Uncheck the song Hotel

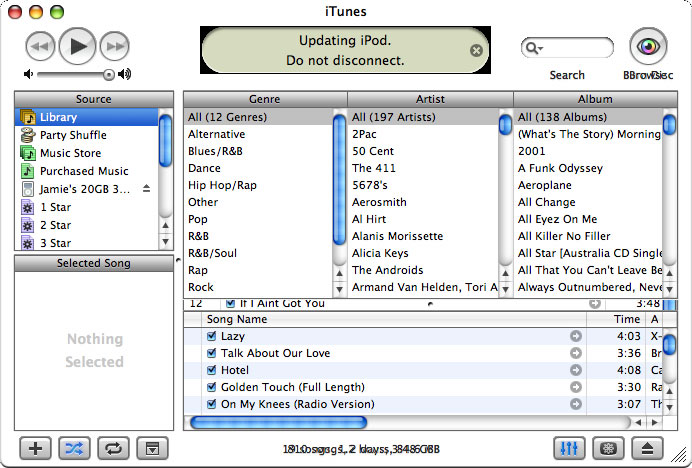tap(212, 370)
